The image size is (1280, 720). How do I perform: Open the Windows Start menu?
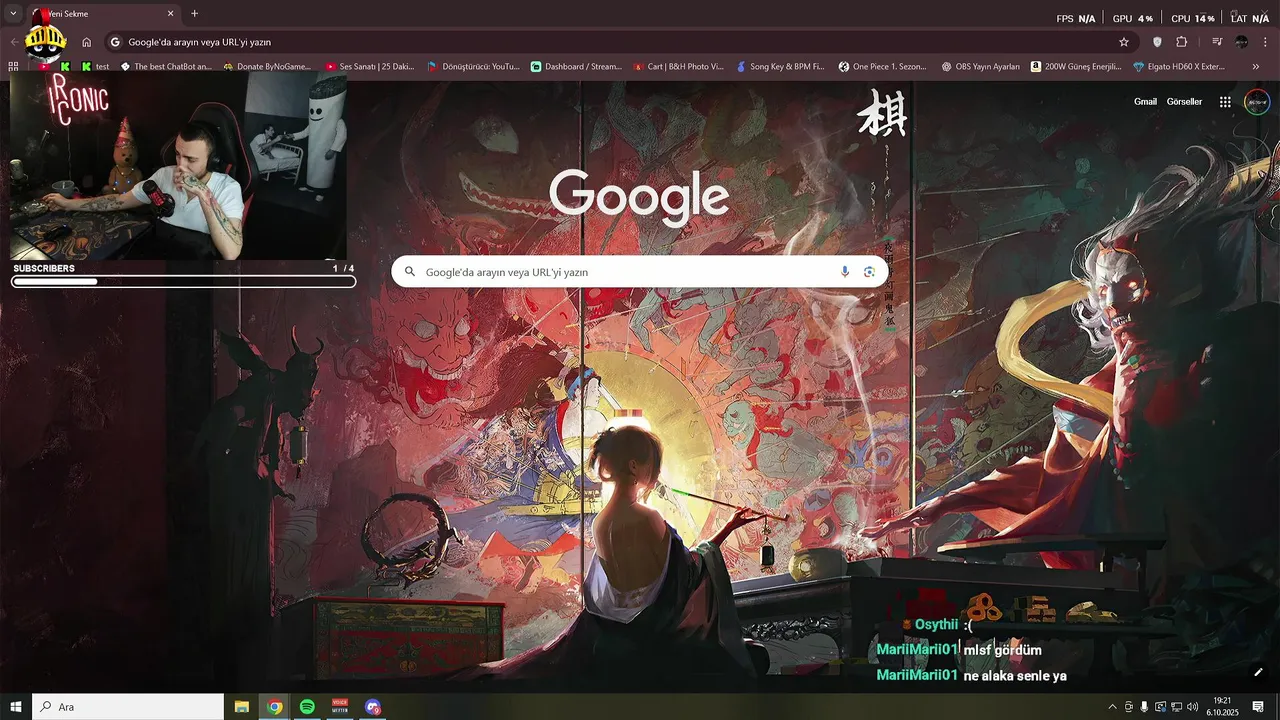click(16, 707)
